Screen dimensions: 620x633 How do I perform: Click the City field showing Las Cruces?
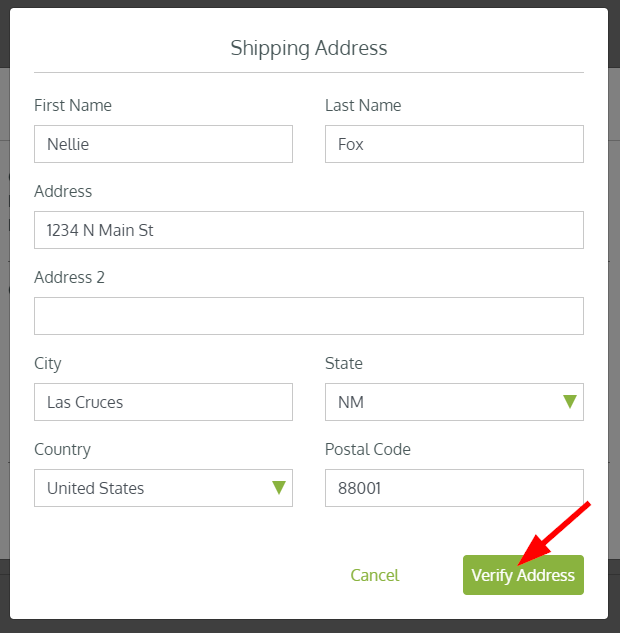(163, 402)
